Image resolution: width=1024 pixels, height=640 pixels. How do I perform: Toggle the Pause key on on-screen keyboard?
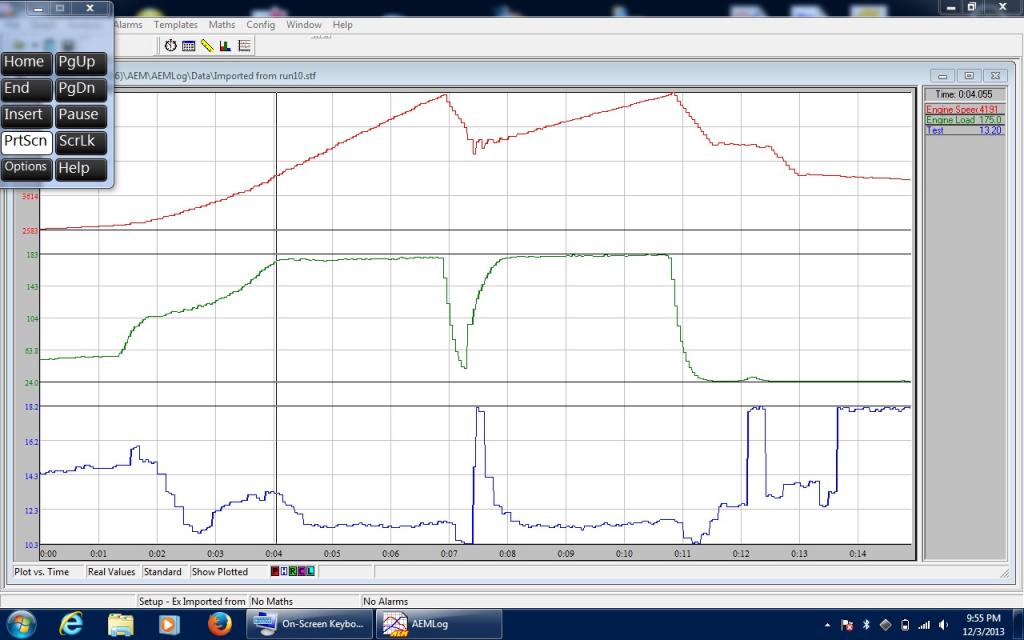click(x=80, y=115)
